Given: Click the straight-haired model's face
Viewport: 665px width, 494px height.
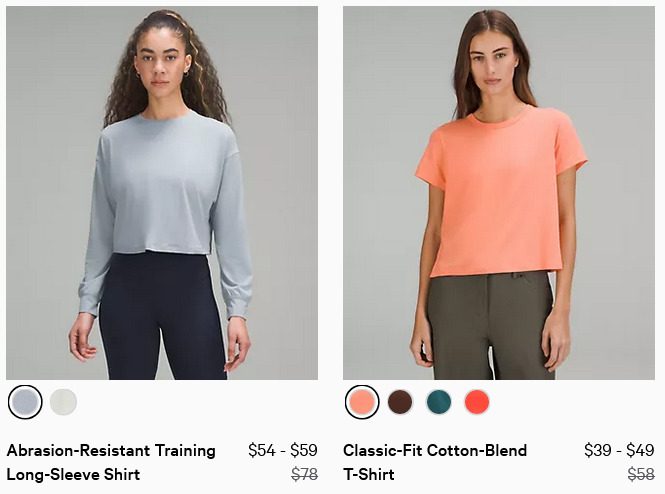Looking at the screenshot, I should (493, 64).
